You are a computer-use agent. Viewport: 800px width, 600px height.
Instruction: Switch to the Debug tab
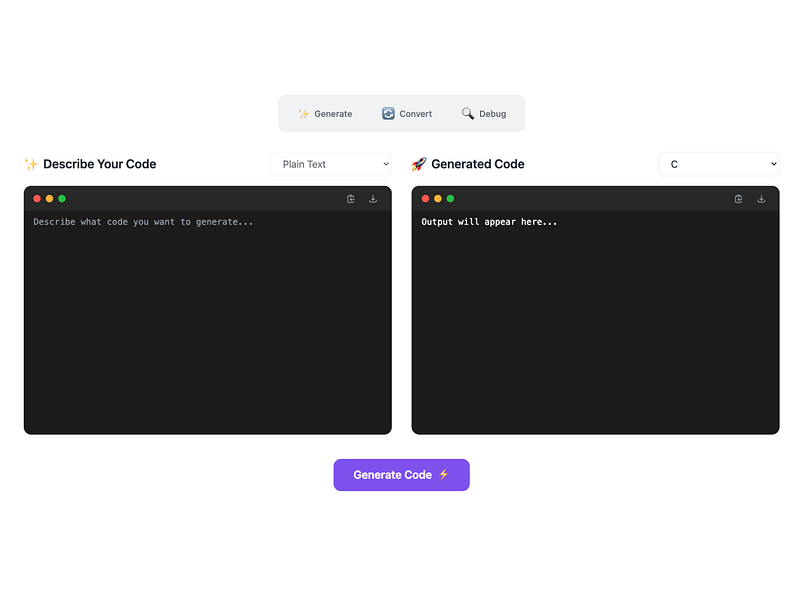pos(485,113)
